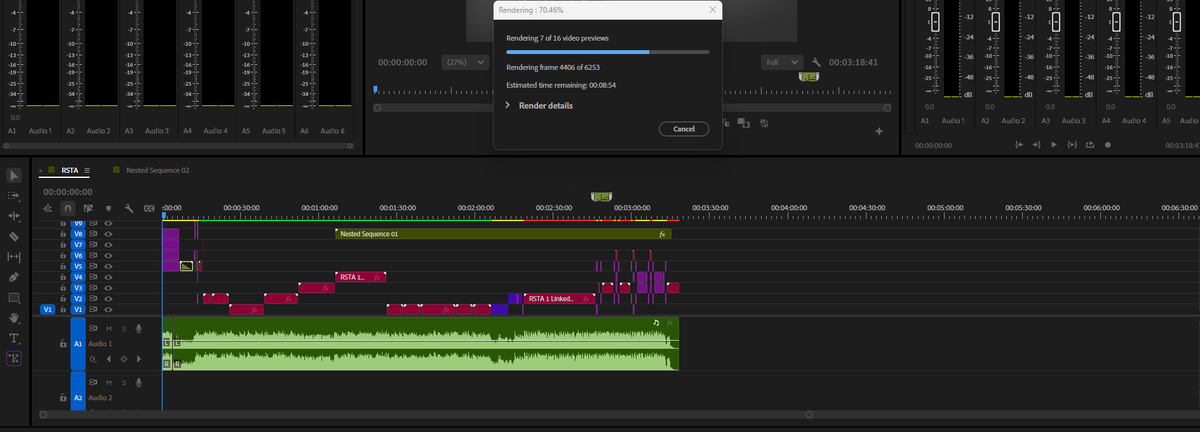Open Timeline Display Settings wrench

pos(129,208)
